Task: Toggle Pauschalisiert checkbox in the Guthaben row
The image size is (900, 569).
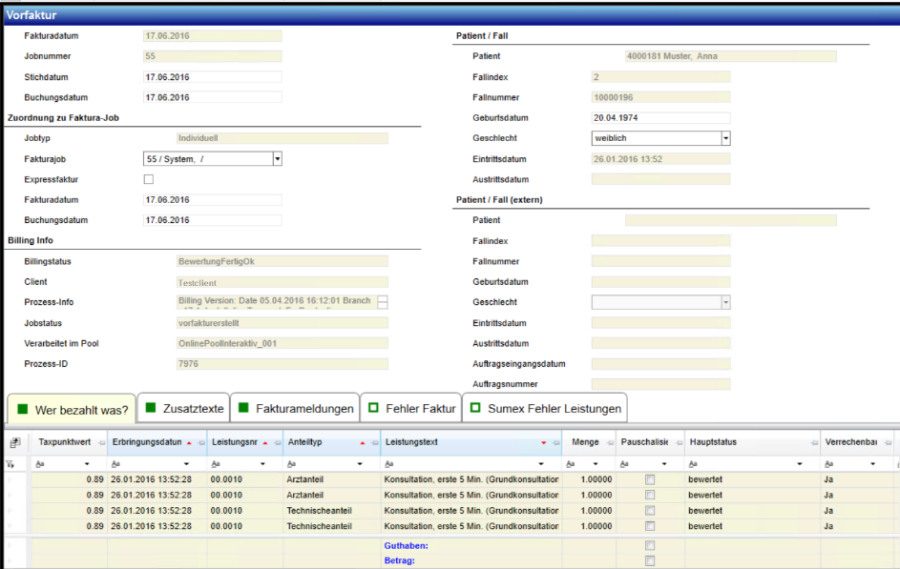Action: pos(650,546)
